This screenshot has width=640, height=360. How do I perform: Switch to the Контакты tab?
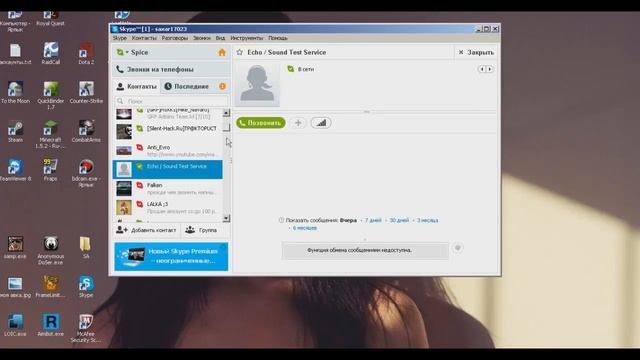137,87
